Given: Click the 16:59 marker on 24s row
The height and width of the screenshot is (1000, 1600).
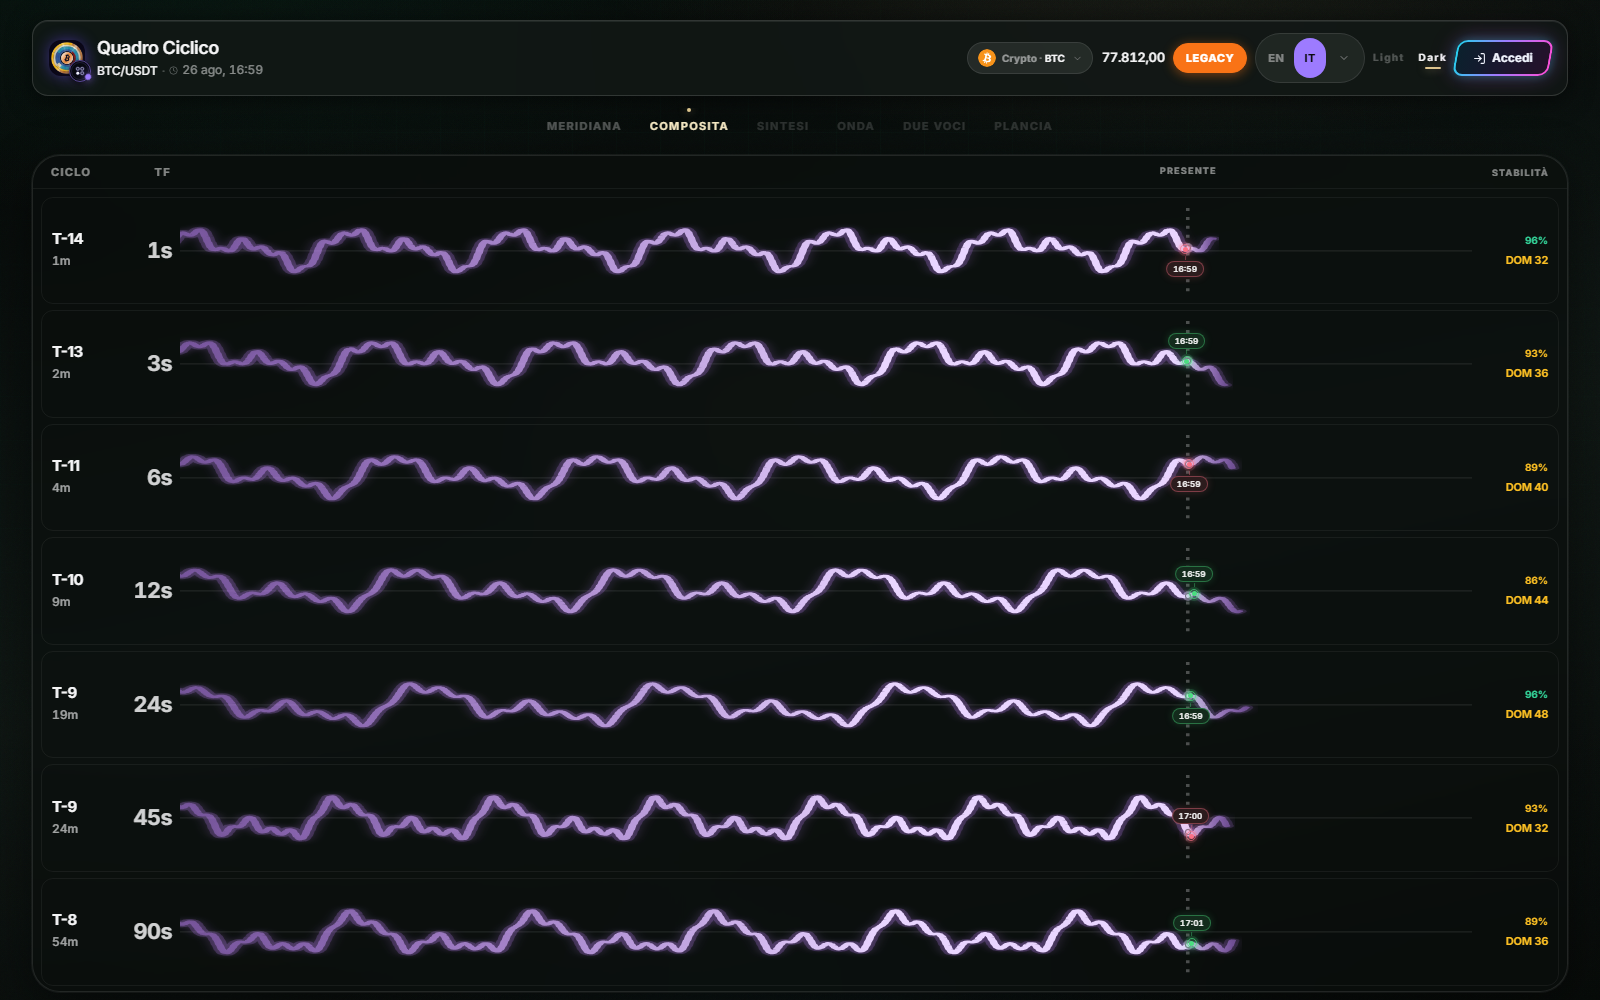Looking at the screenshot, I should 1190,716.
